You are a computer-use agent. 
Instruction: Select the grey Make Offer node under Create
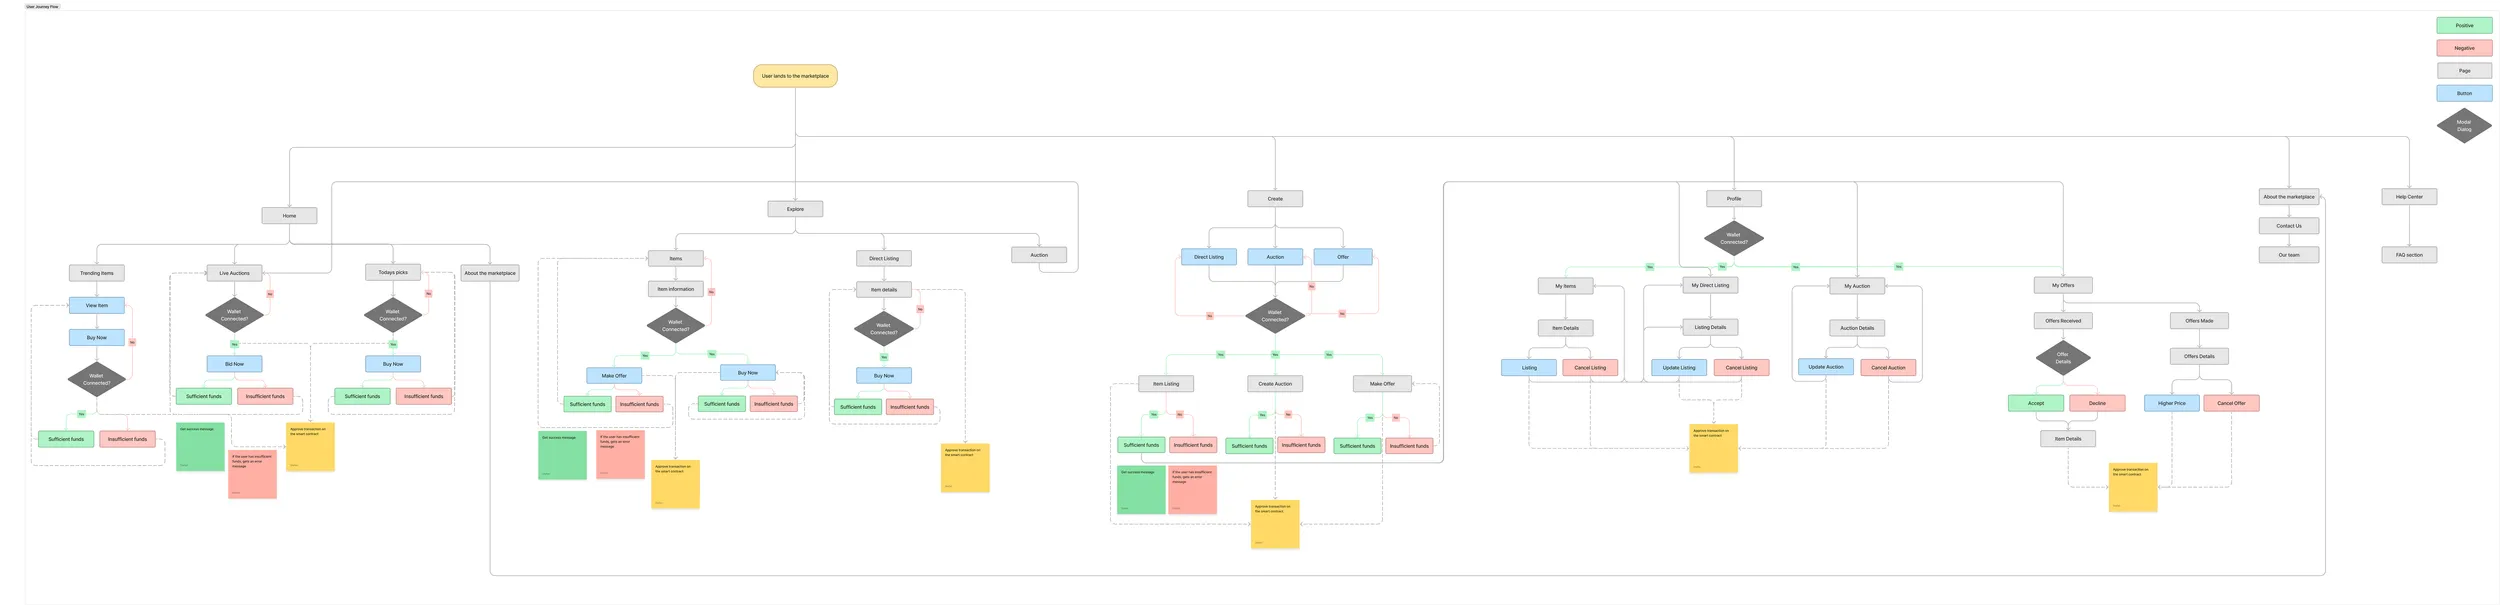(1382, 384)
